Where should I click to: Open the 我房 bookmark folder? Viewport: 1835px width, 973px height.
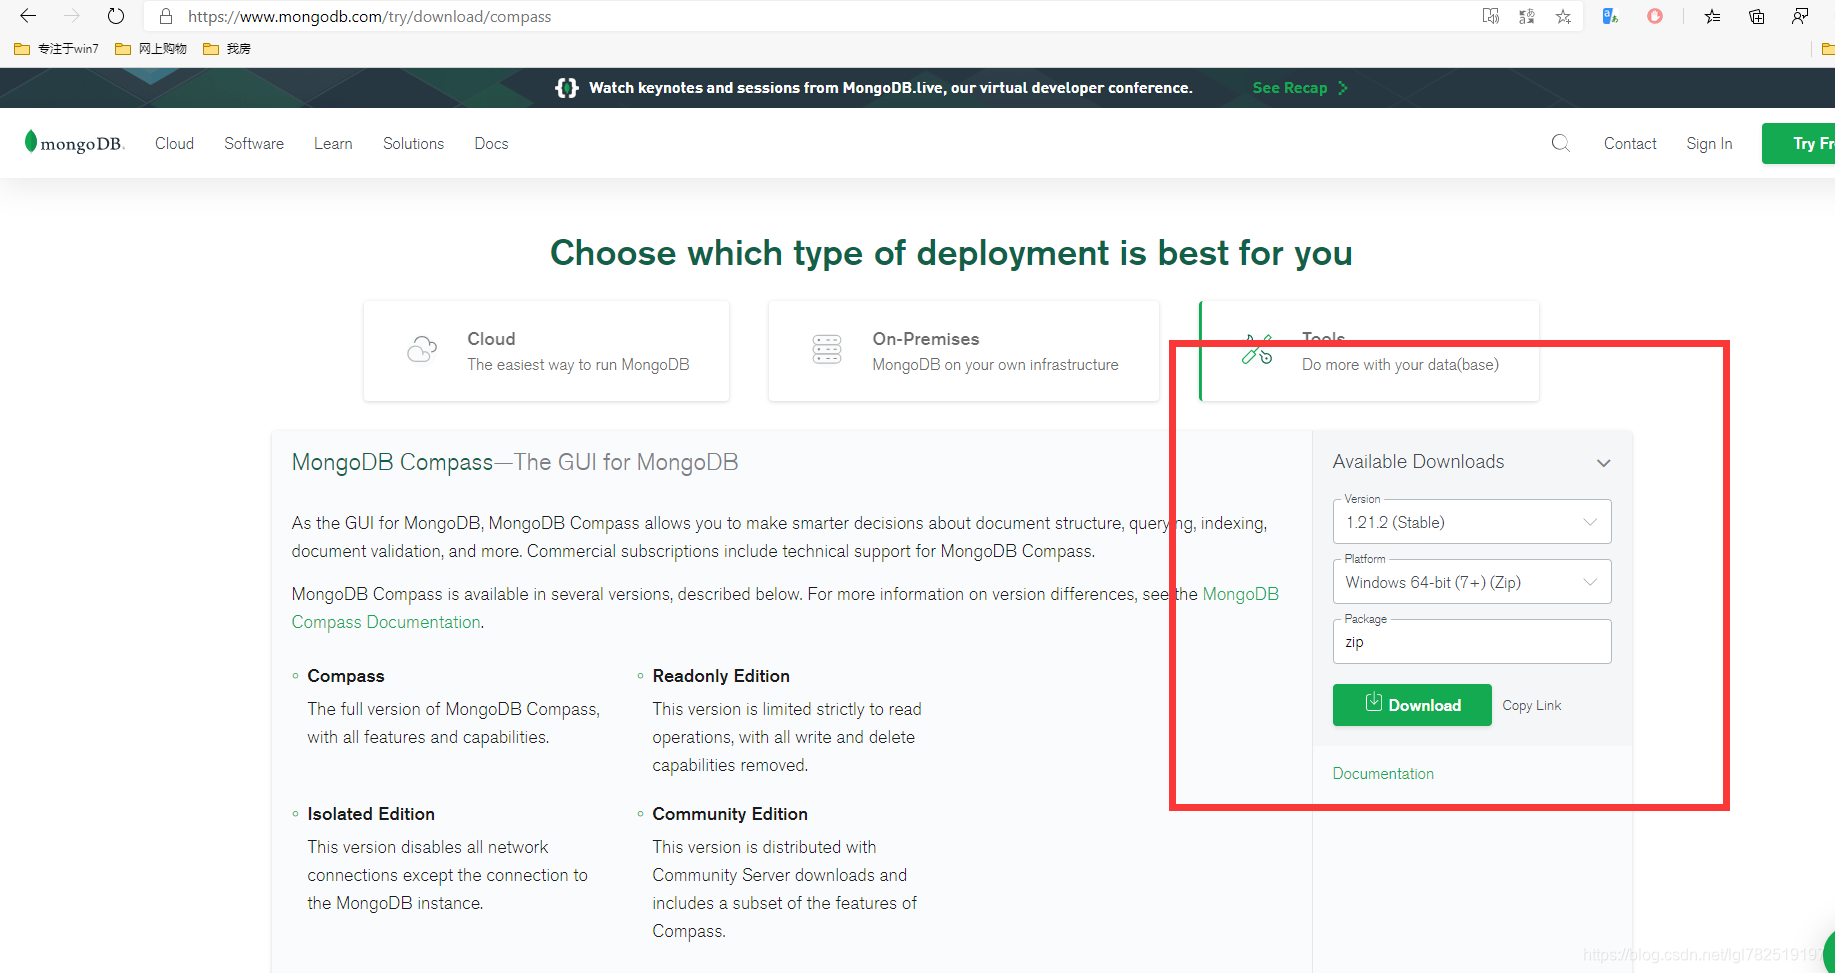point(227,48)
